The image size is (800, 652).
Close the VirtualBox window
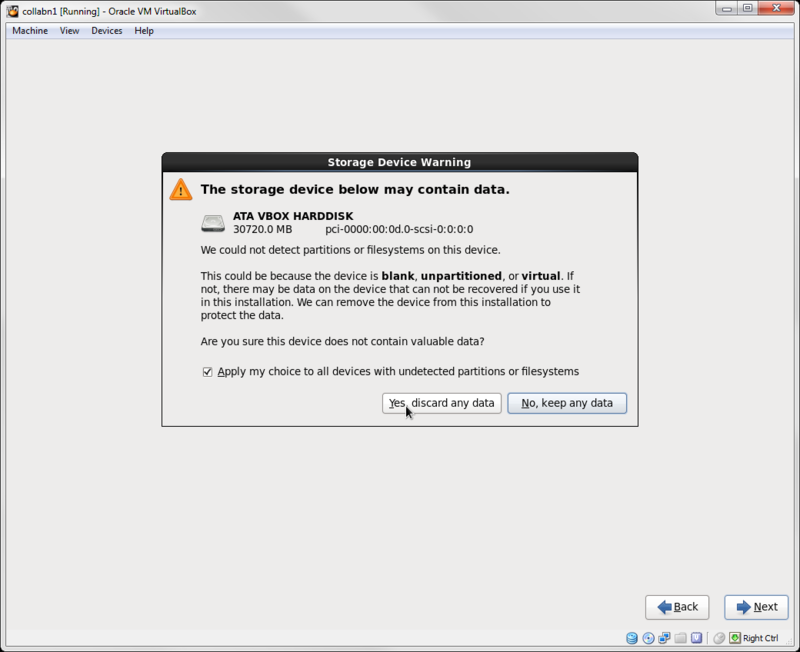(776, 8)
